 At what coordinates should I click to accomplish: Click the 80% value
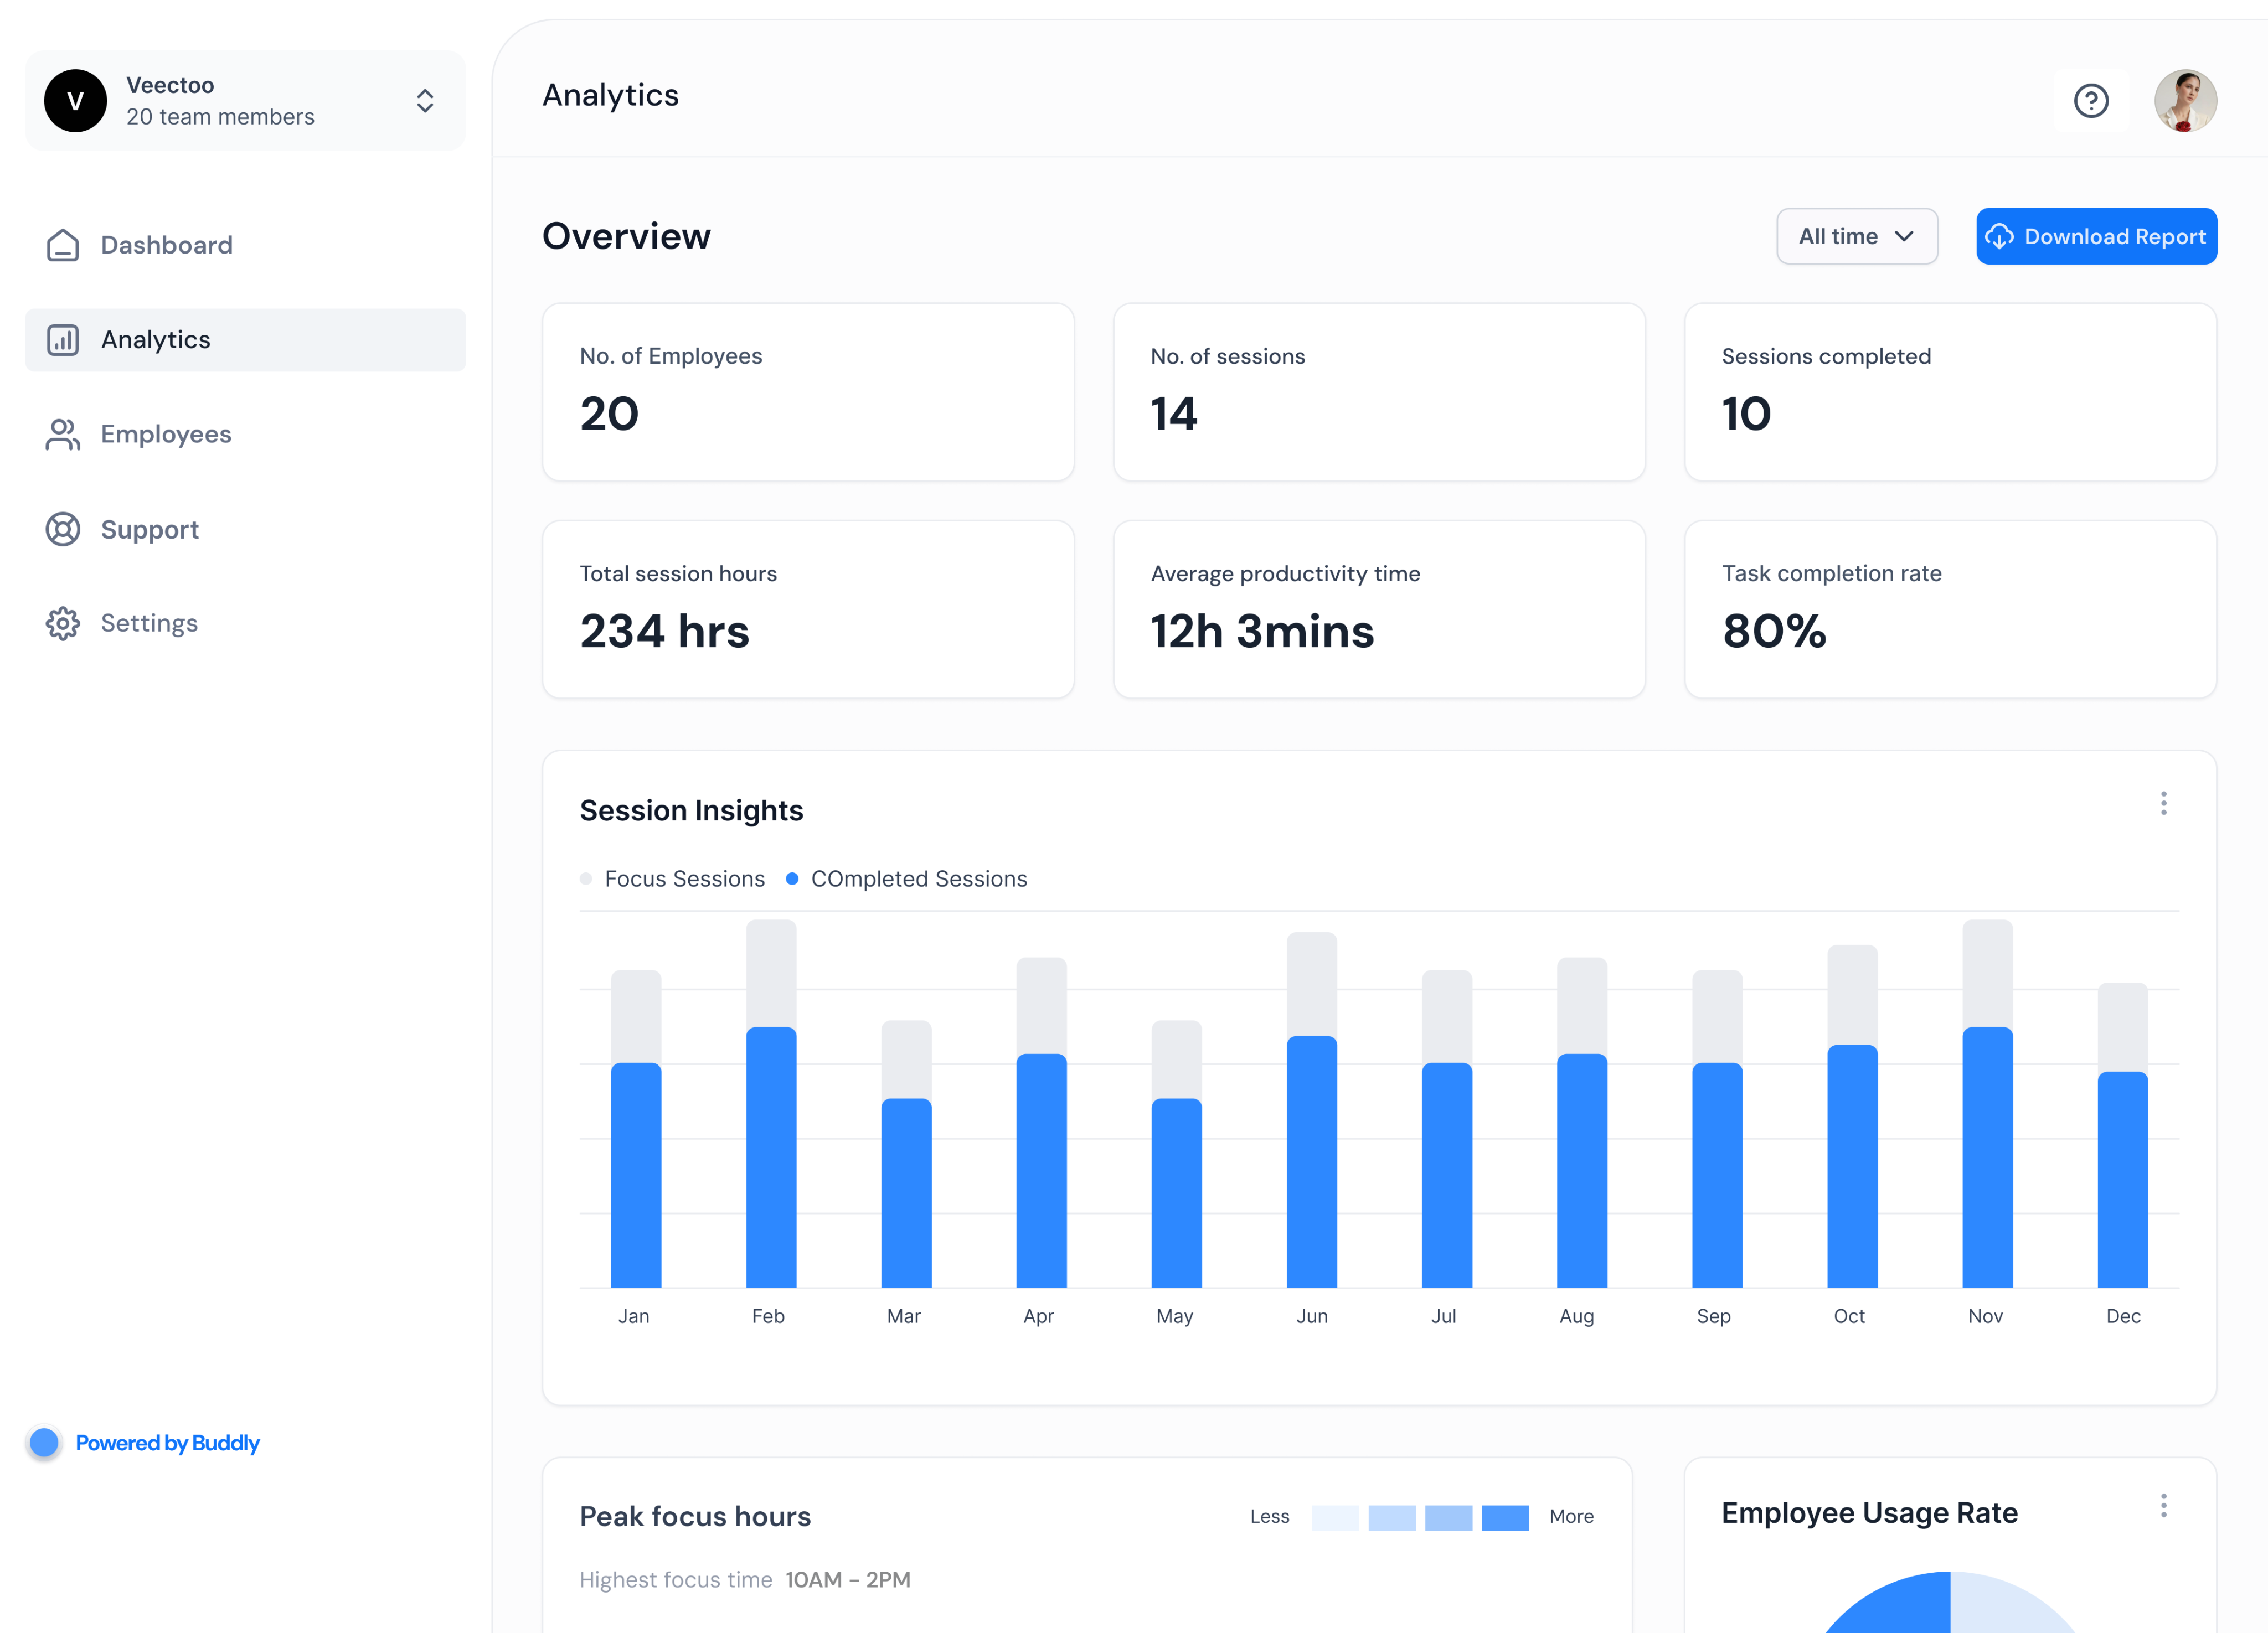click(1774, 631)
